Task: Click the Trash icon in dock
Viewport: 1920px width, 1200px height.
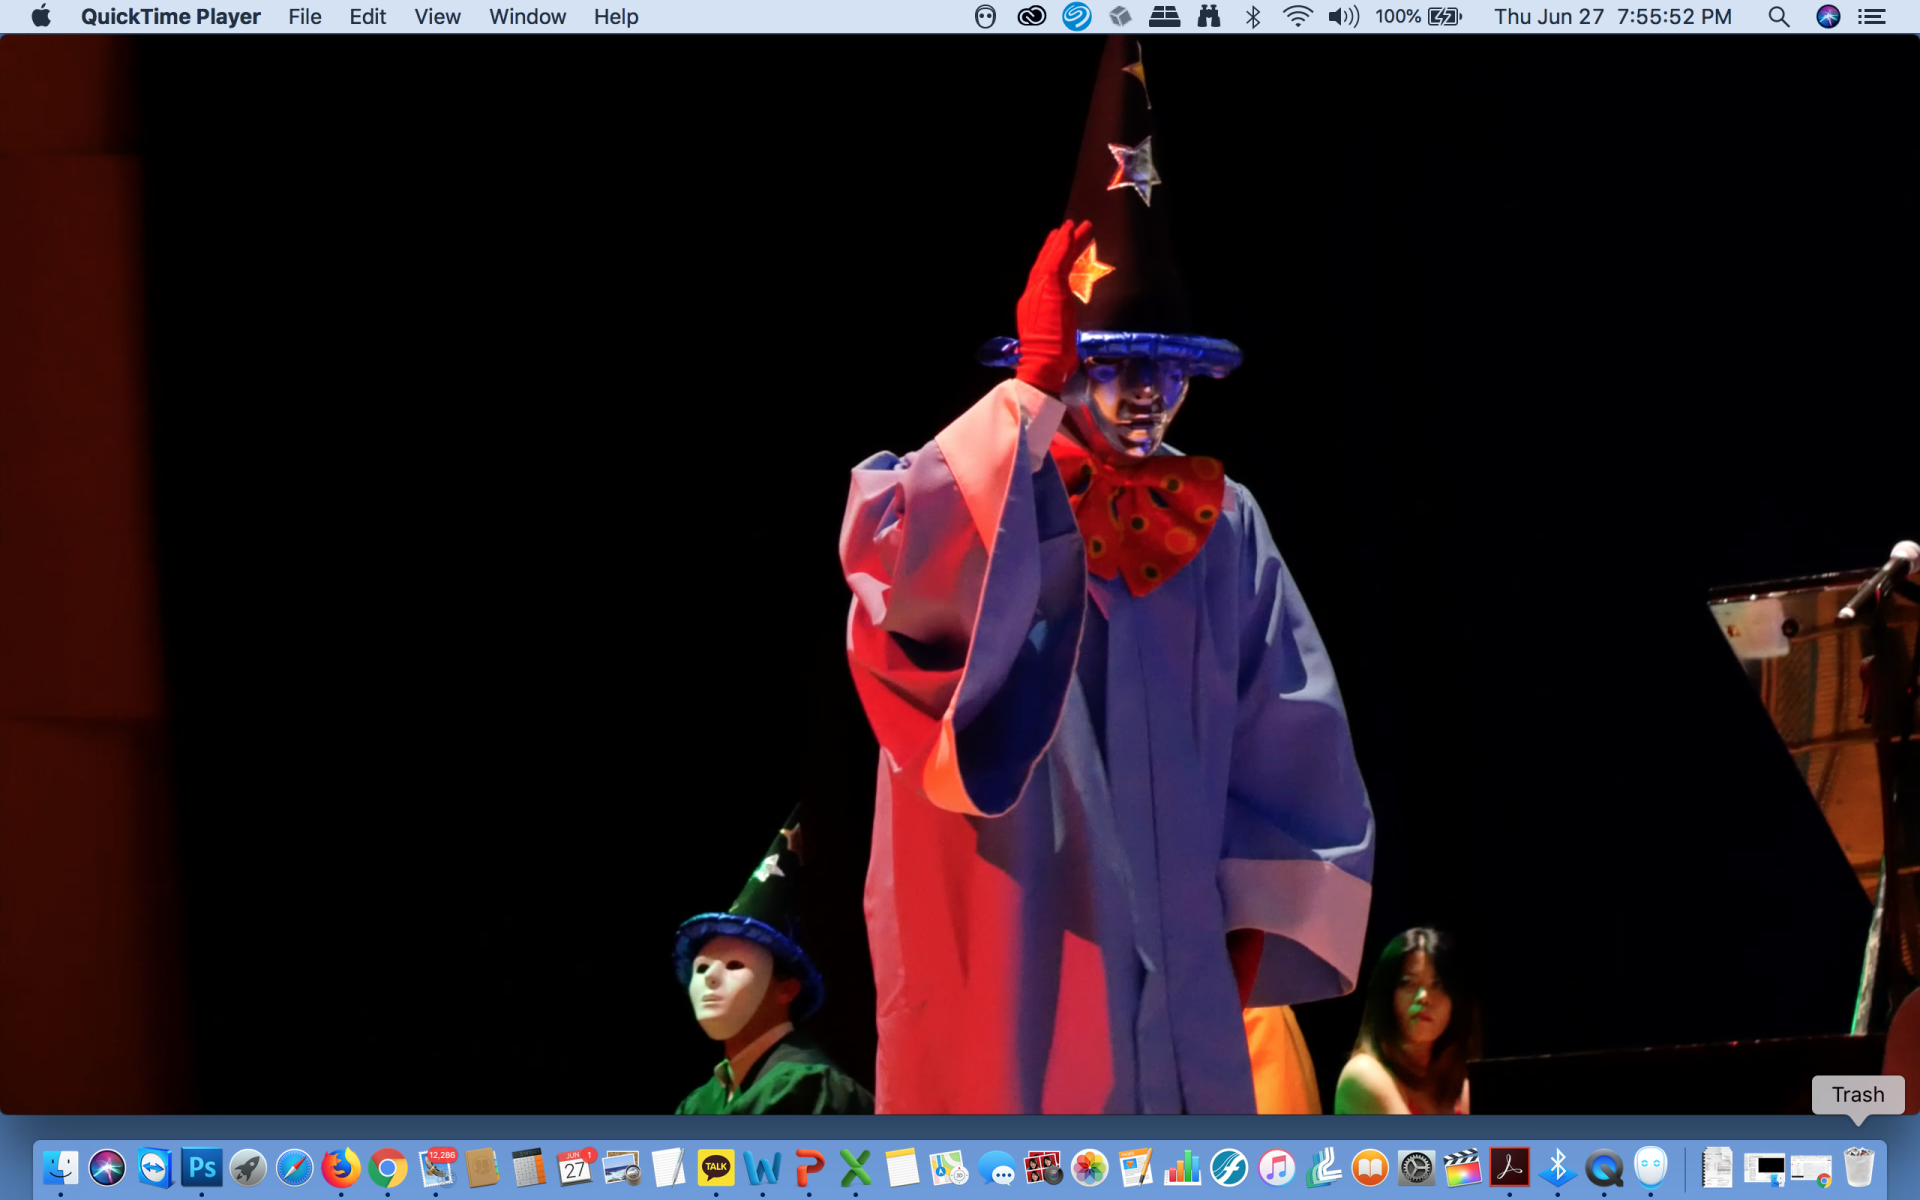Action: [1858, 1167]
